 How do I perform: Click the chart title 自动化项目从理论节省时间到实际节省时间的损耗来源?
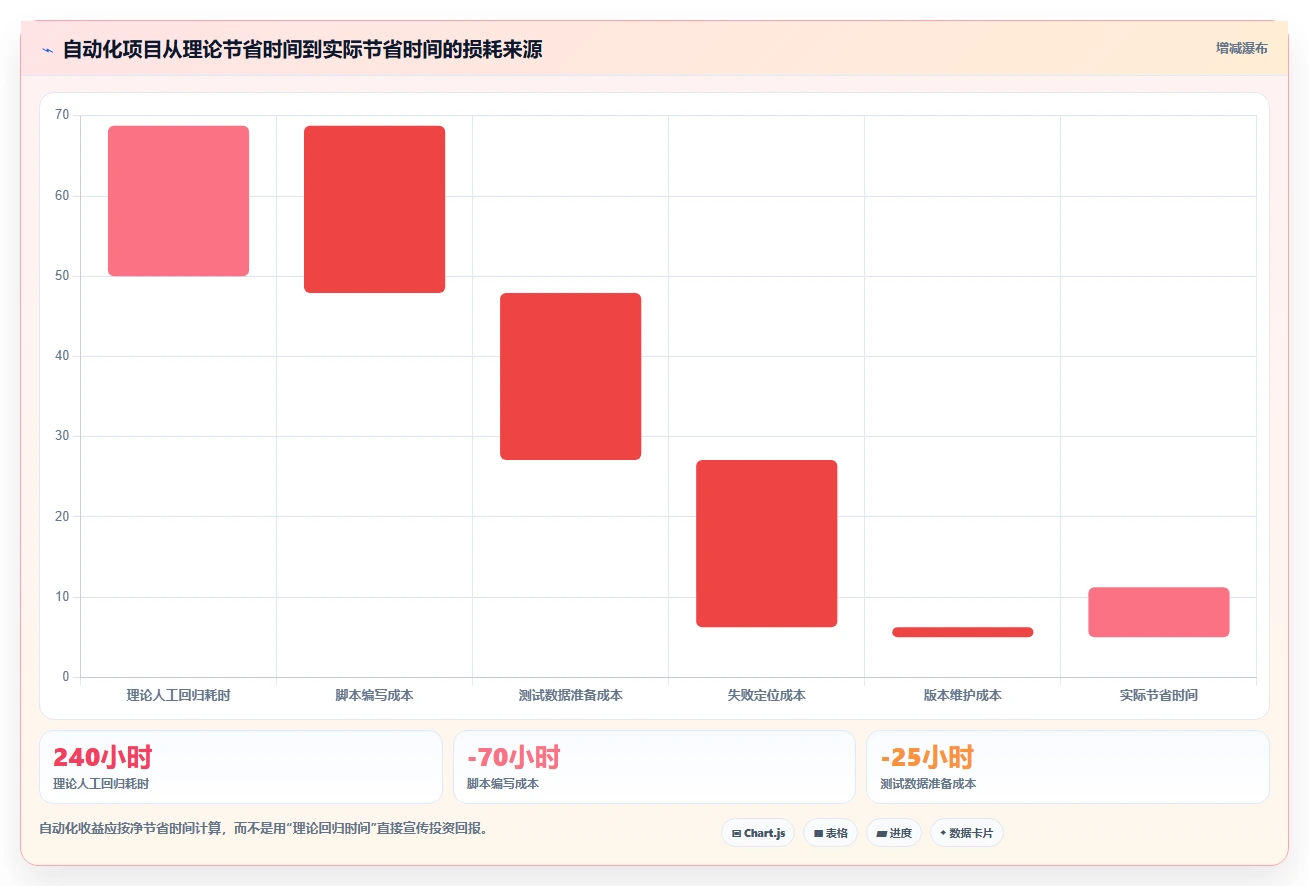303,49
